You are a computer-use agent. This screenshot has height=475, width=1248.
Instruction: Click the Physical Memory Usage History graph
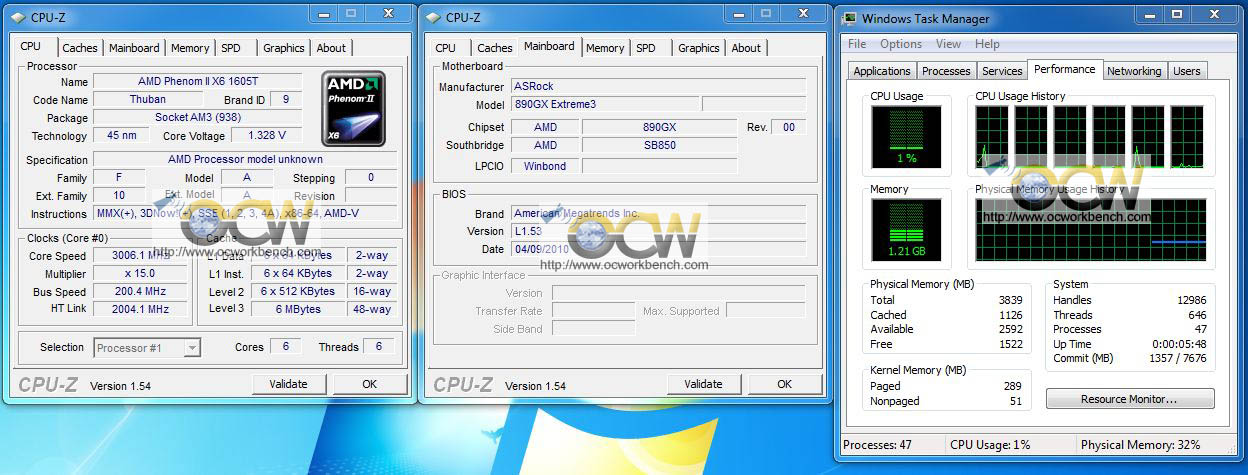pyautogui.click(x=1092, y=229)
